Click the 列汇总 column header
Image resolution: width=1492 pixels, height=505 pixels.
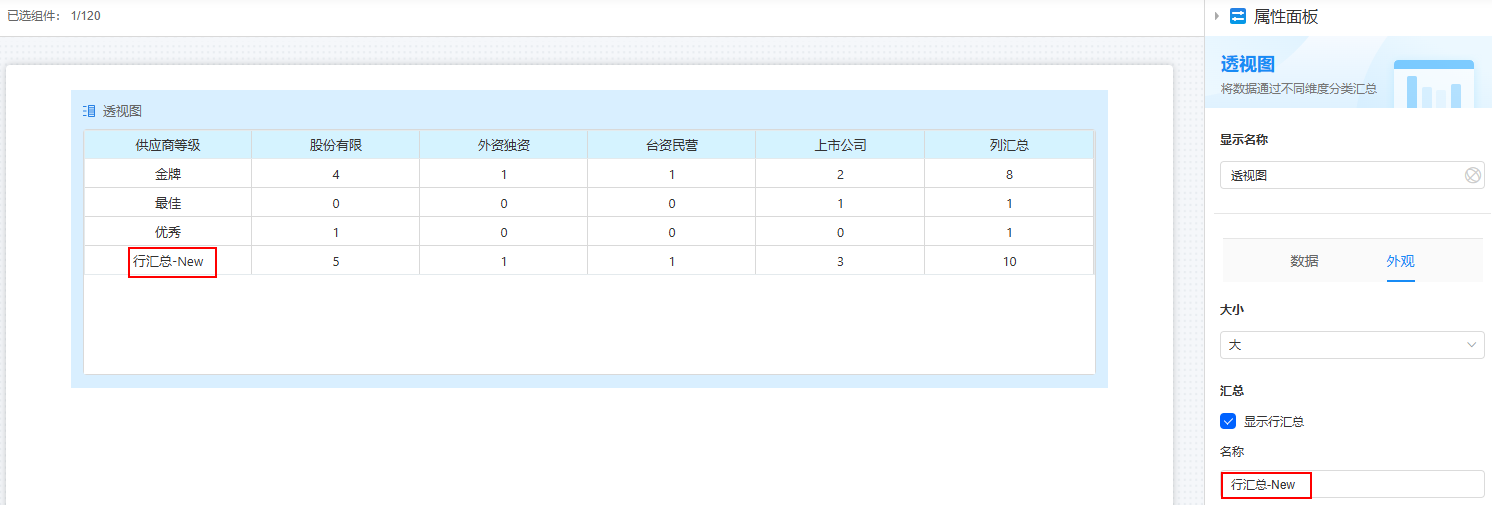tap(1009, 145)
